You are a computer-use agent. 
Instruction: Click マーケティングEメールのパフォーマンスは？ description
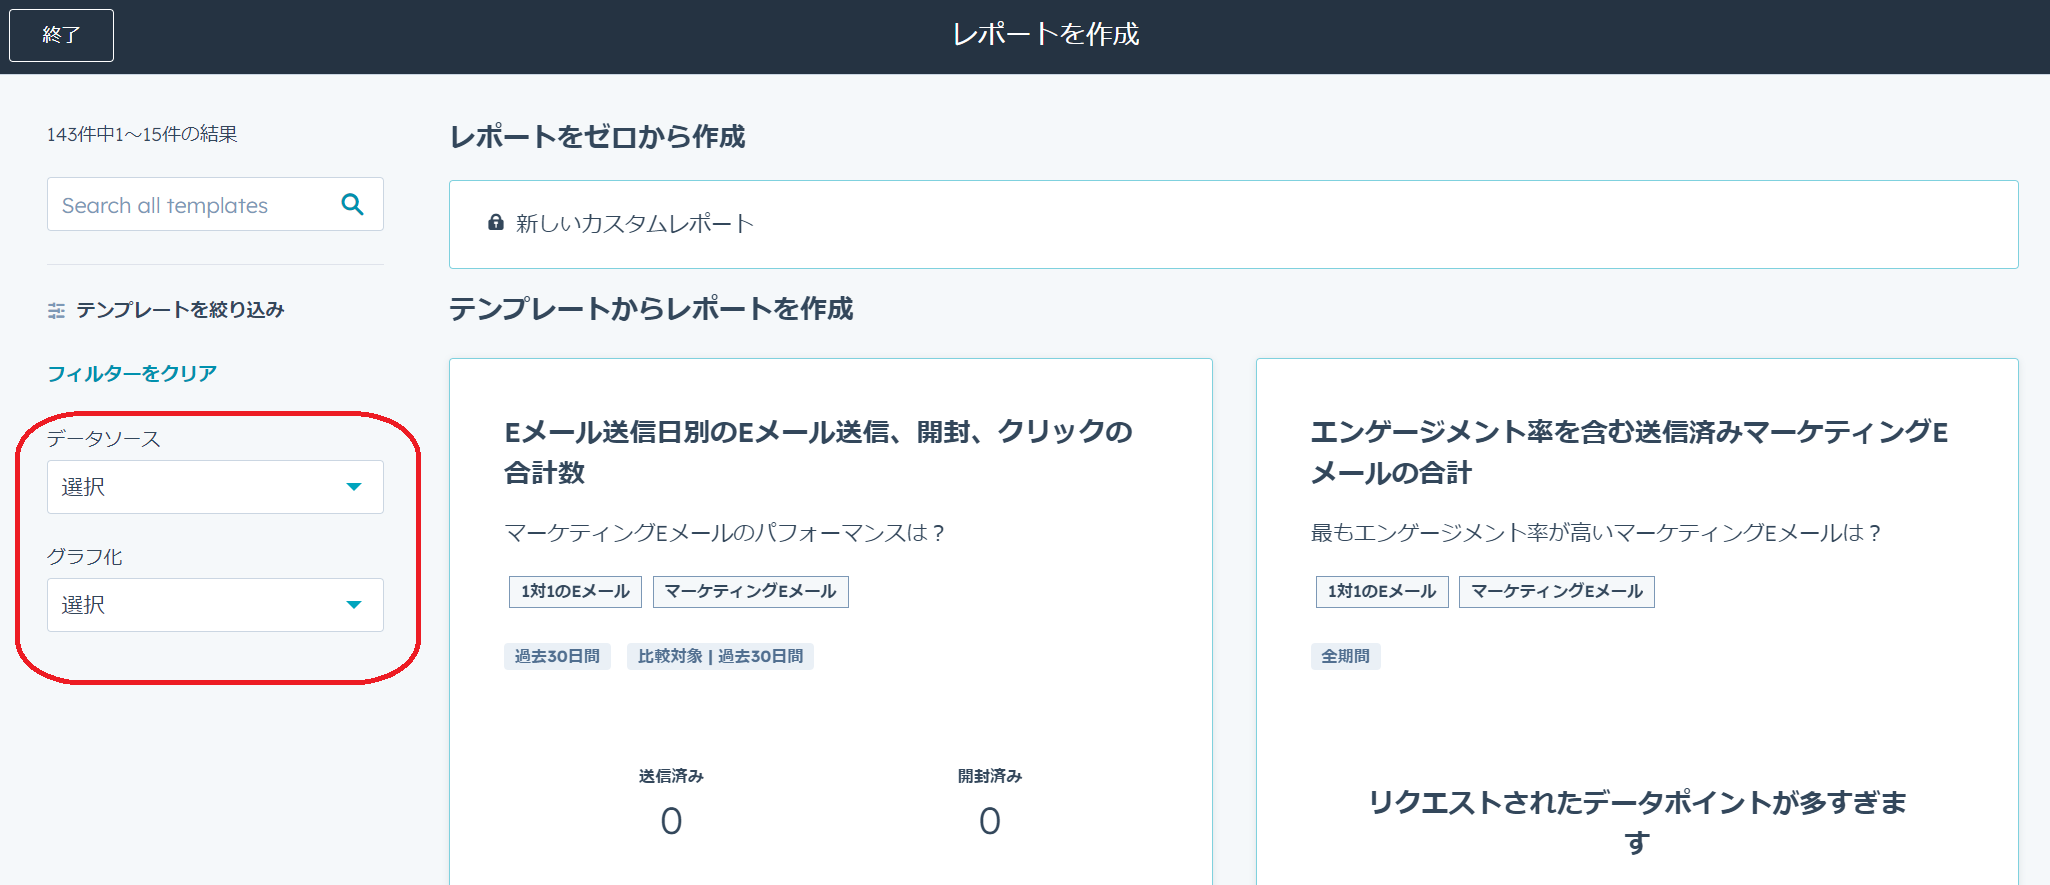click(725, 532)
